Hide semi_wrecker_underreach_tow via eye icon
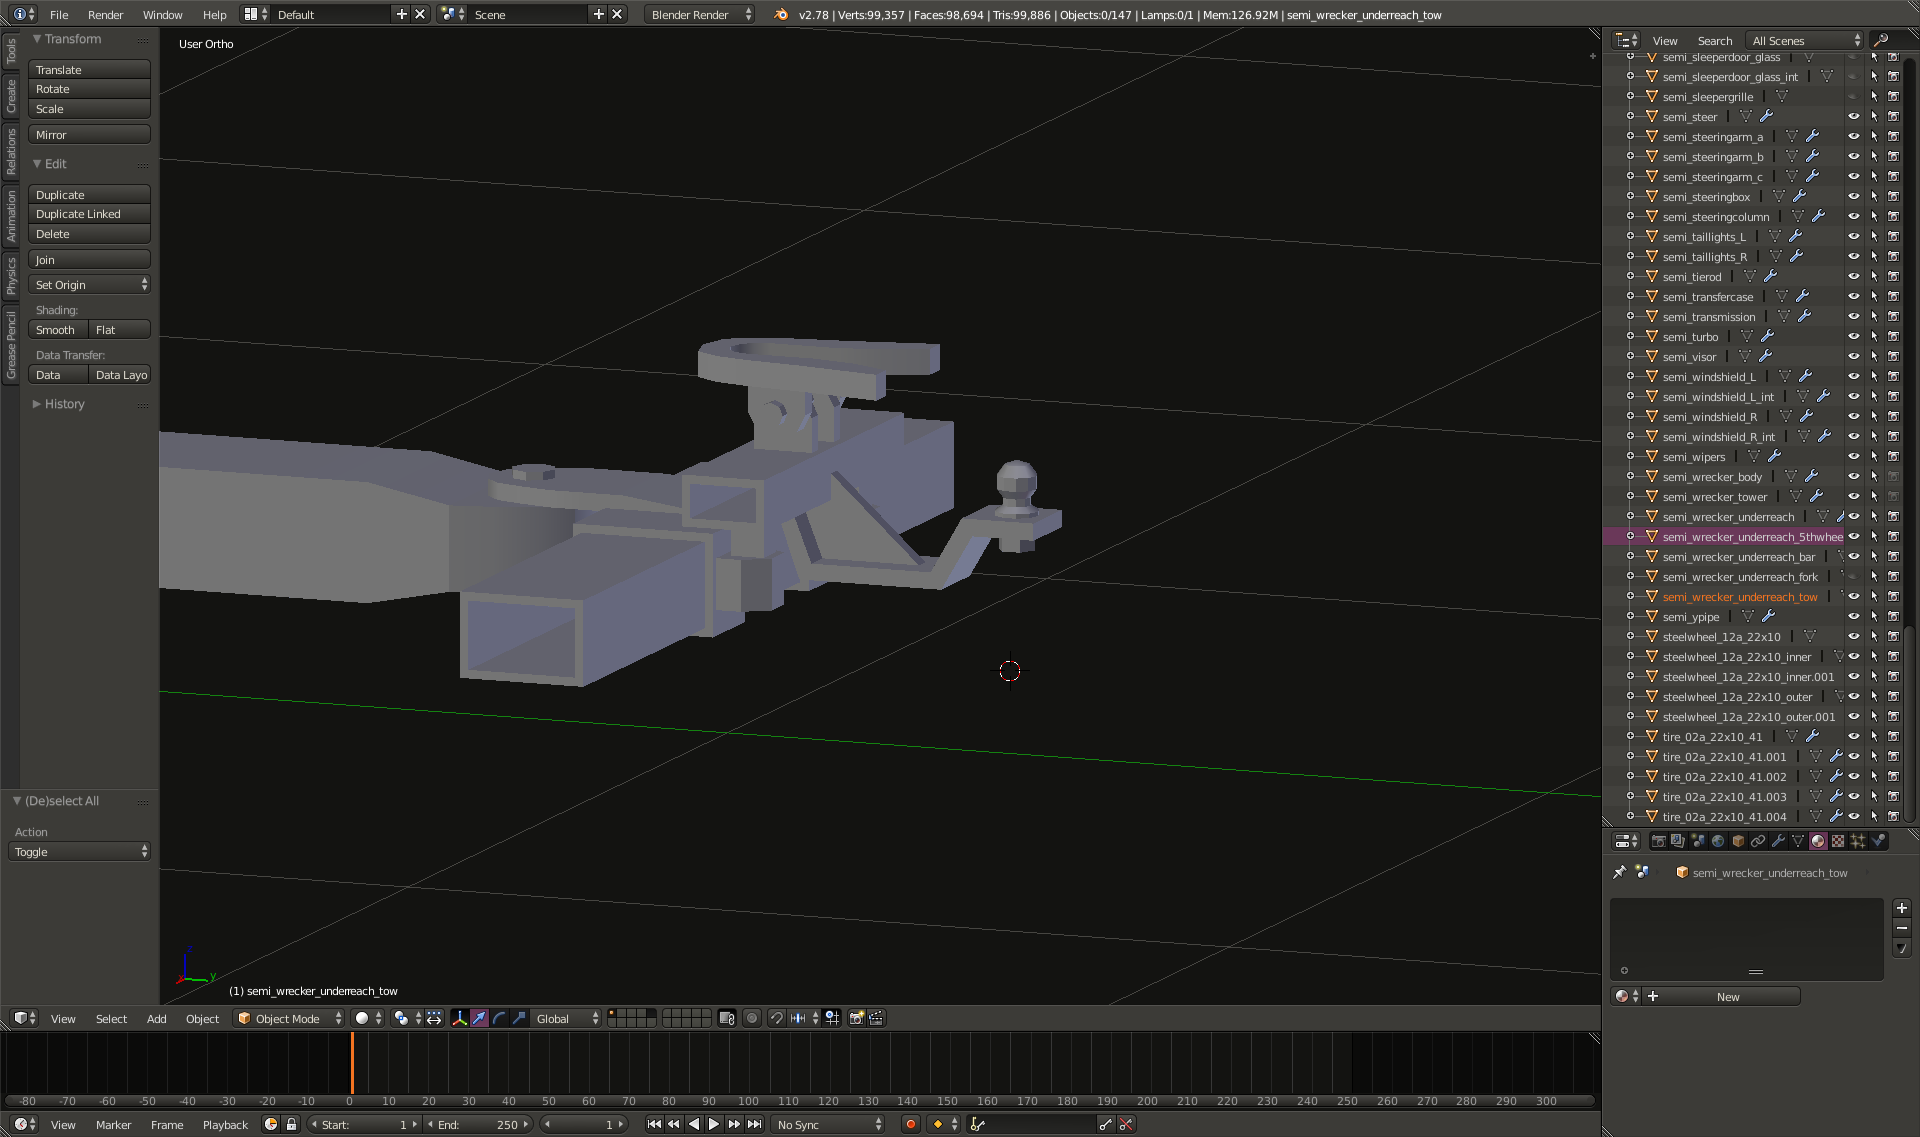1920x1137 pixels. 1853,597
